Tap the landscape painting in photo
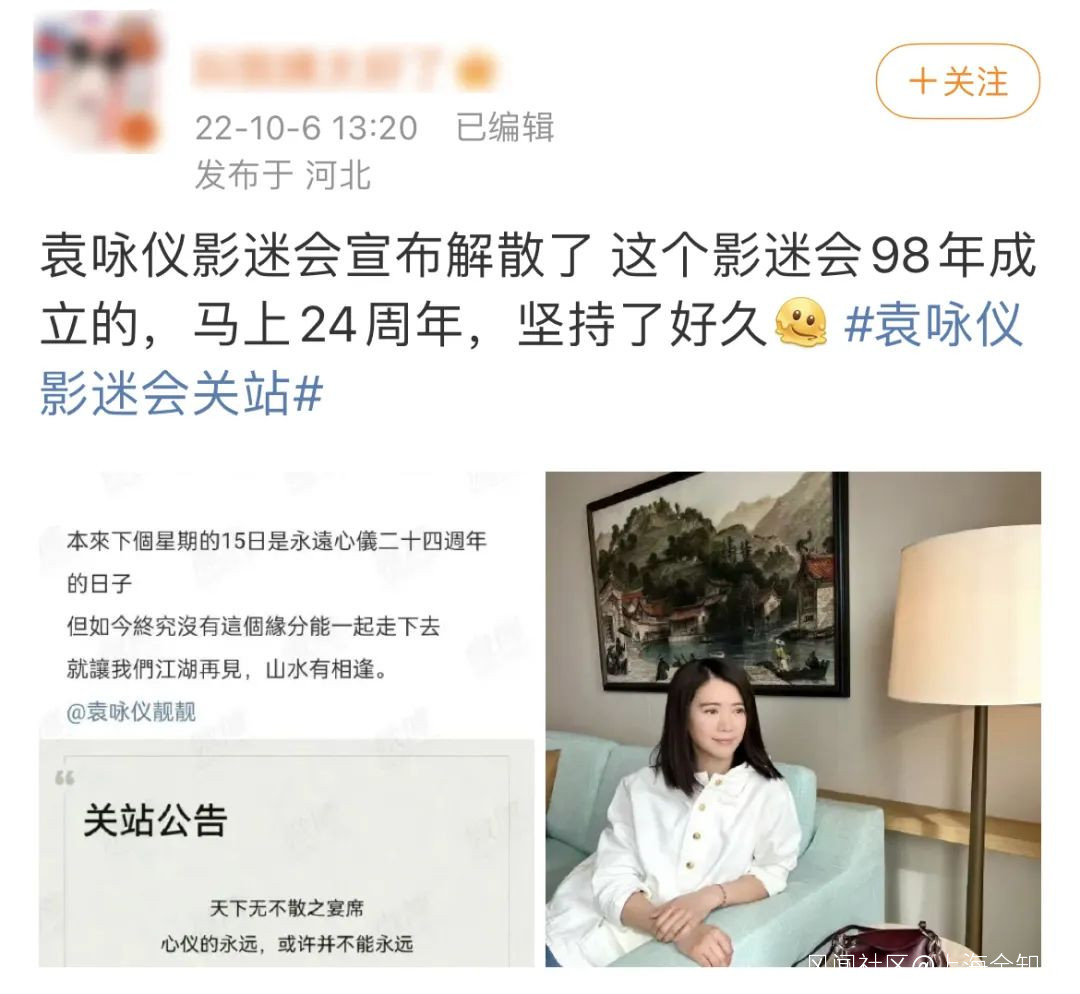Image resolution: width=1080 pixels, height=994 pixels. pyautogui.click(x=718, y=583)
